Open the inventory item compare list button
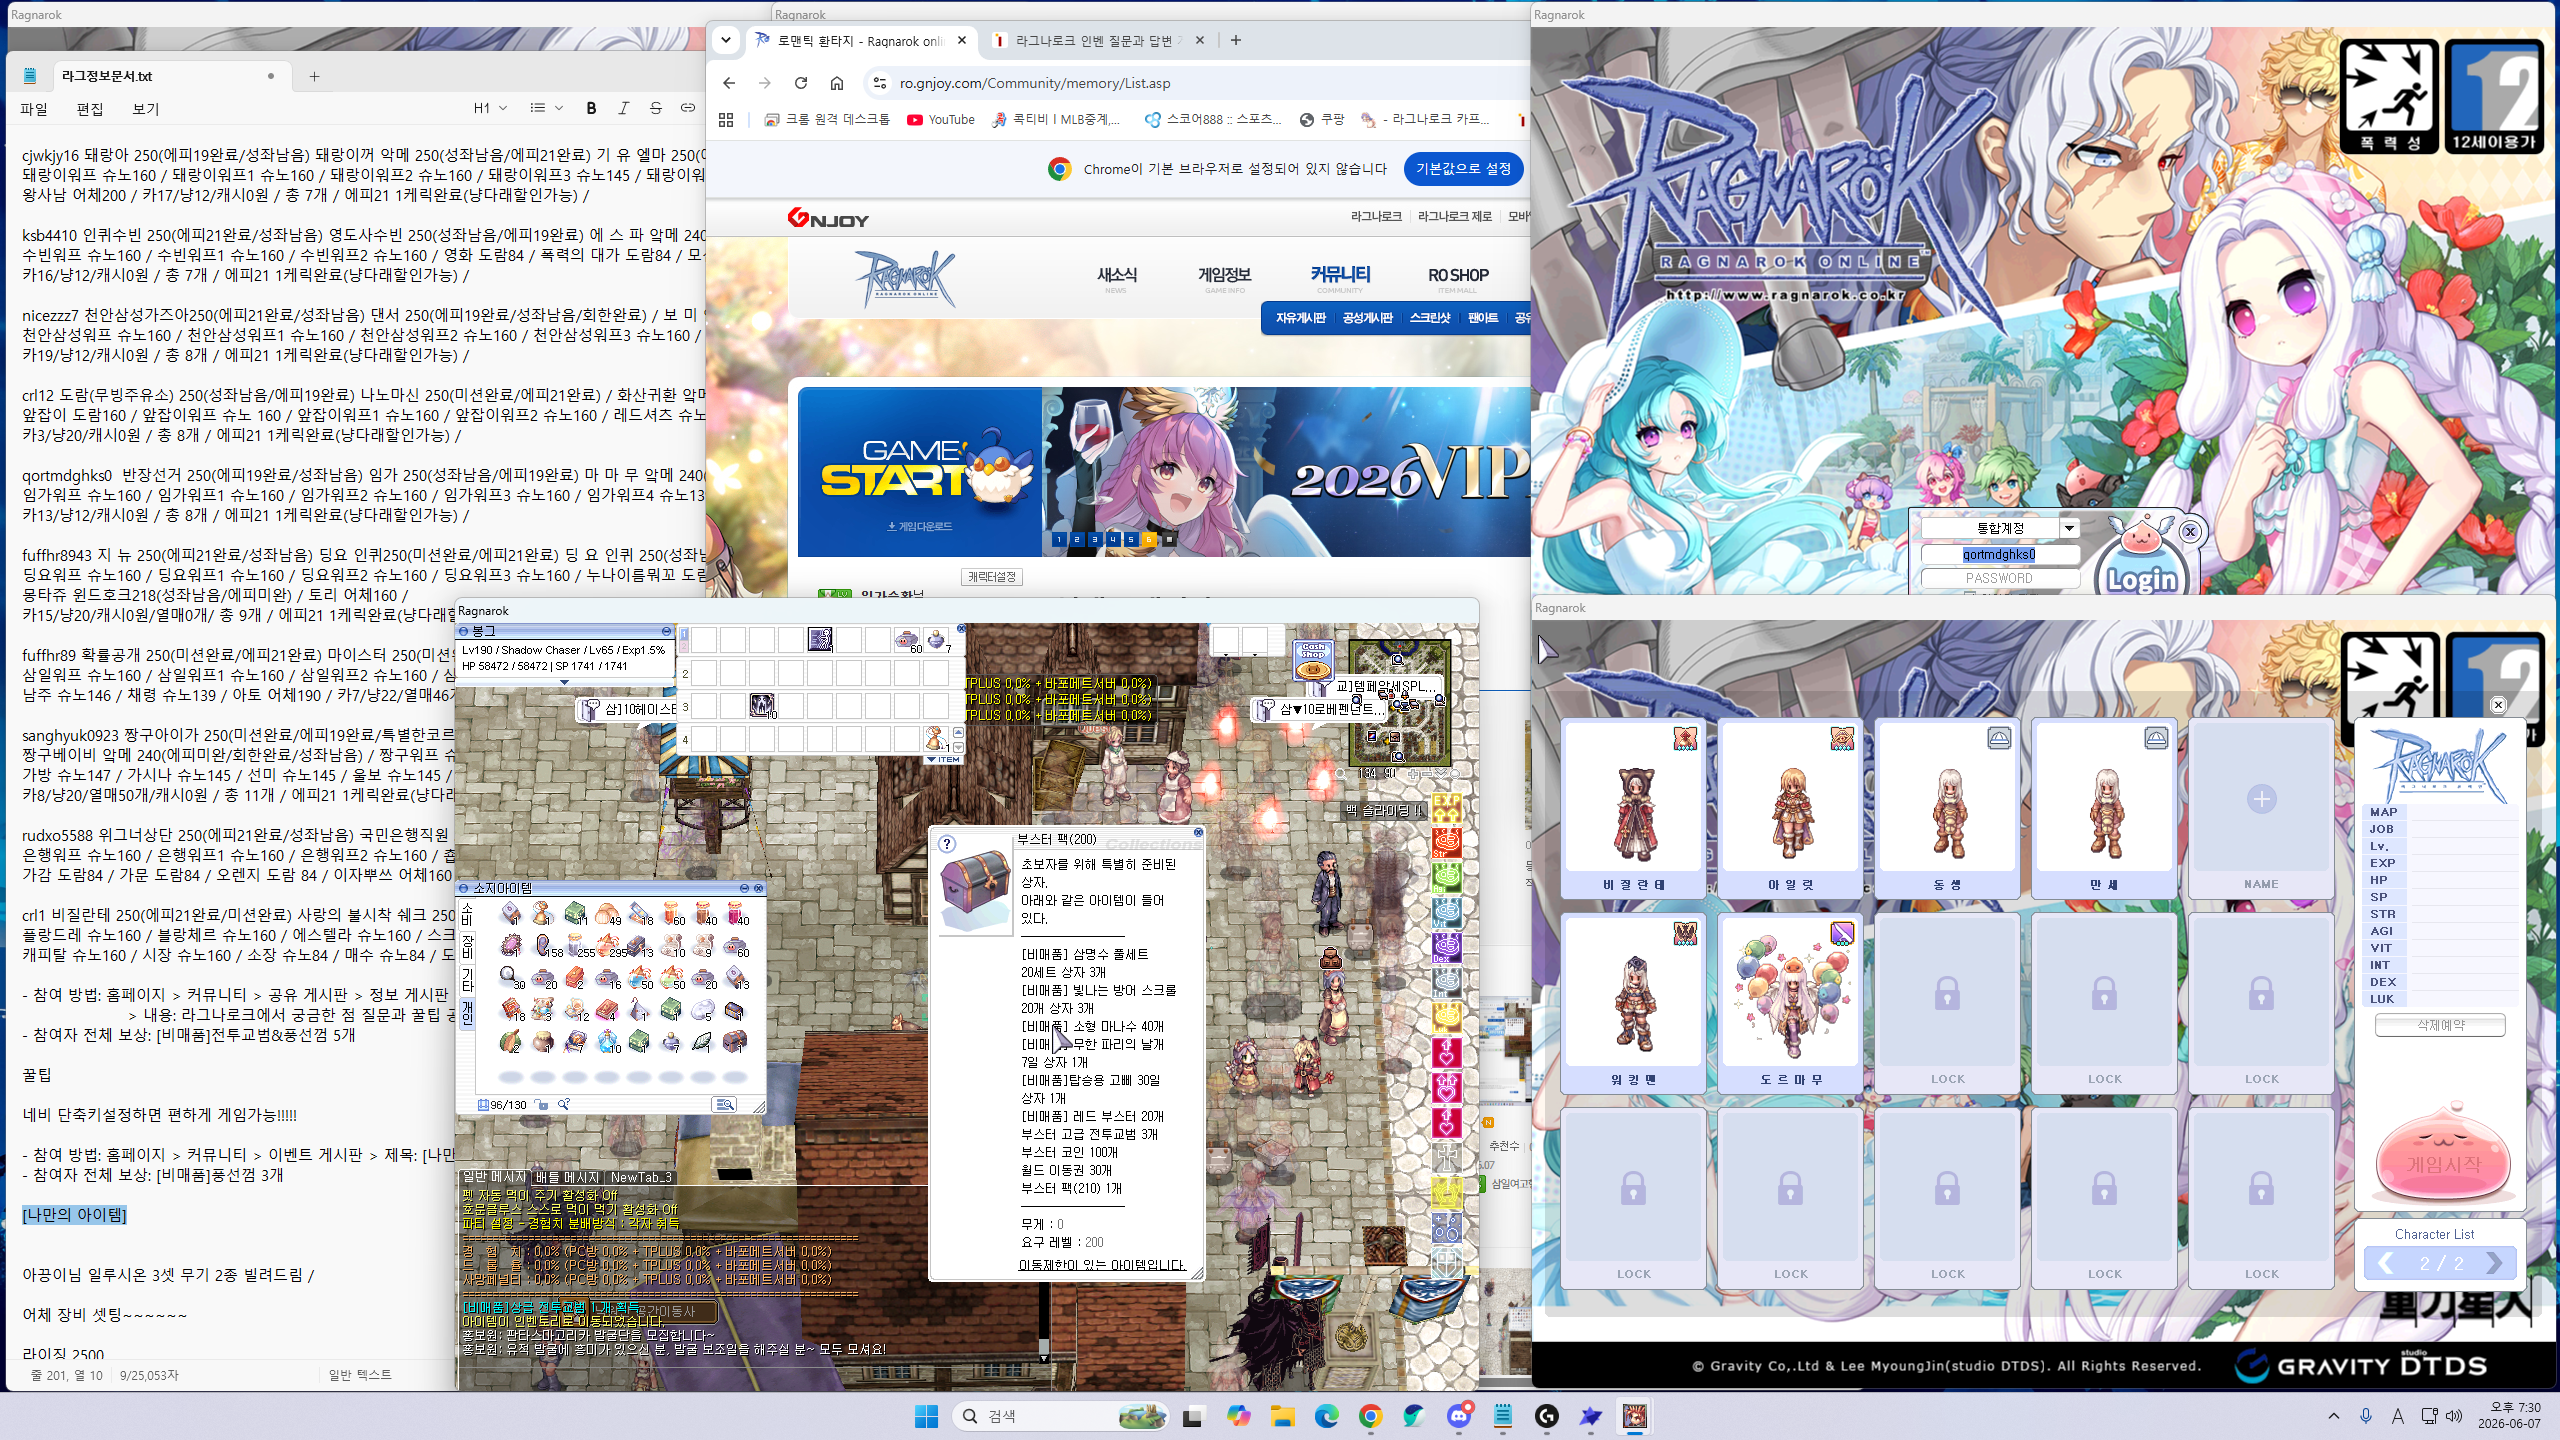 click(x=725, y=1104)
